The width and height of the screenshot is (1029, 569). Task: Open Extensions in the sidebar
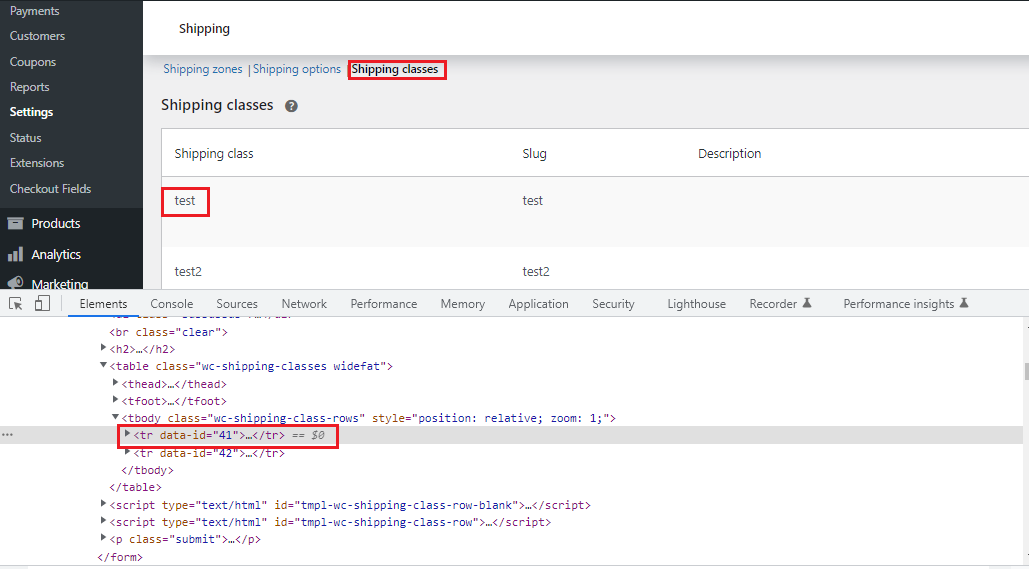[x=37, y=163]
